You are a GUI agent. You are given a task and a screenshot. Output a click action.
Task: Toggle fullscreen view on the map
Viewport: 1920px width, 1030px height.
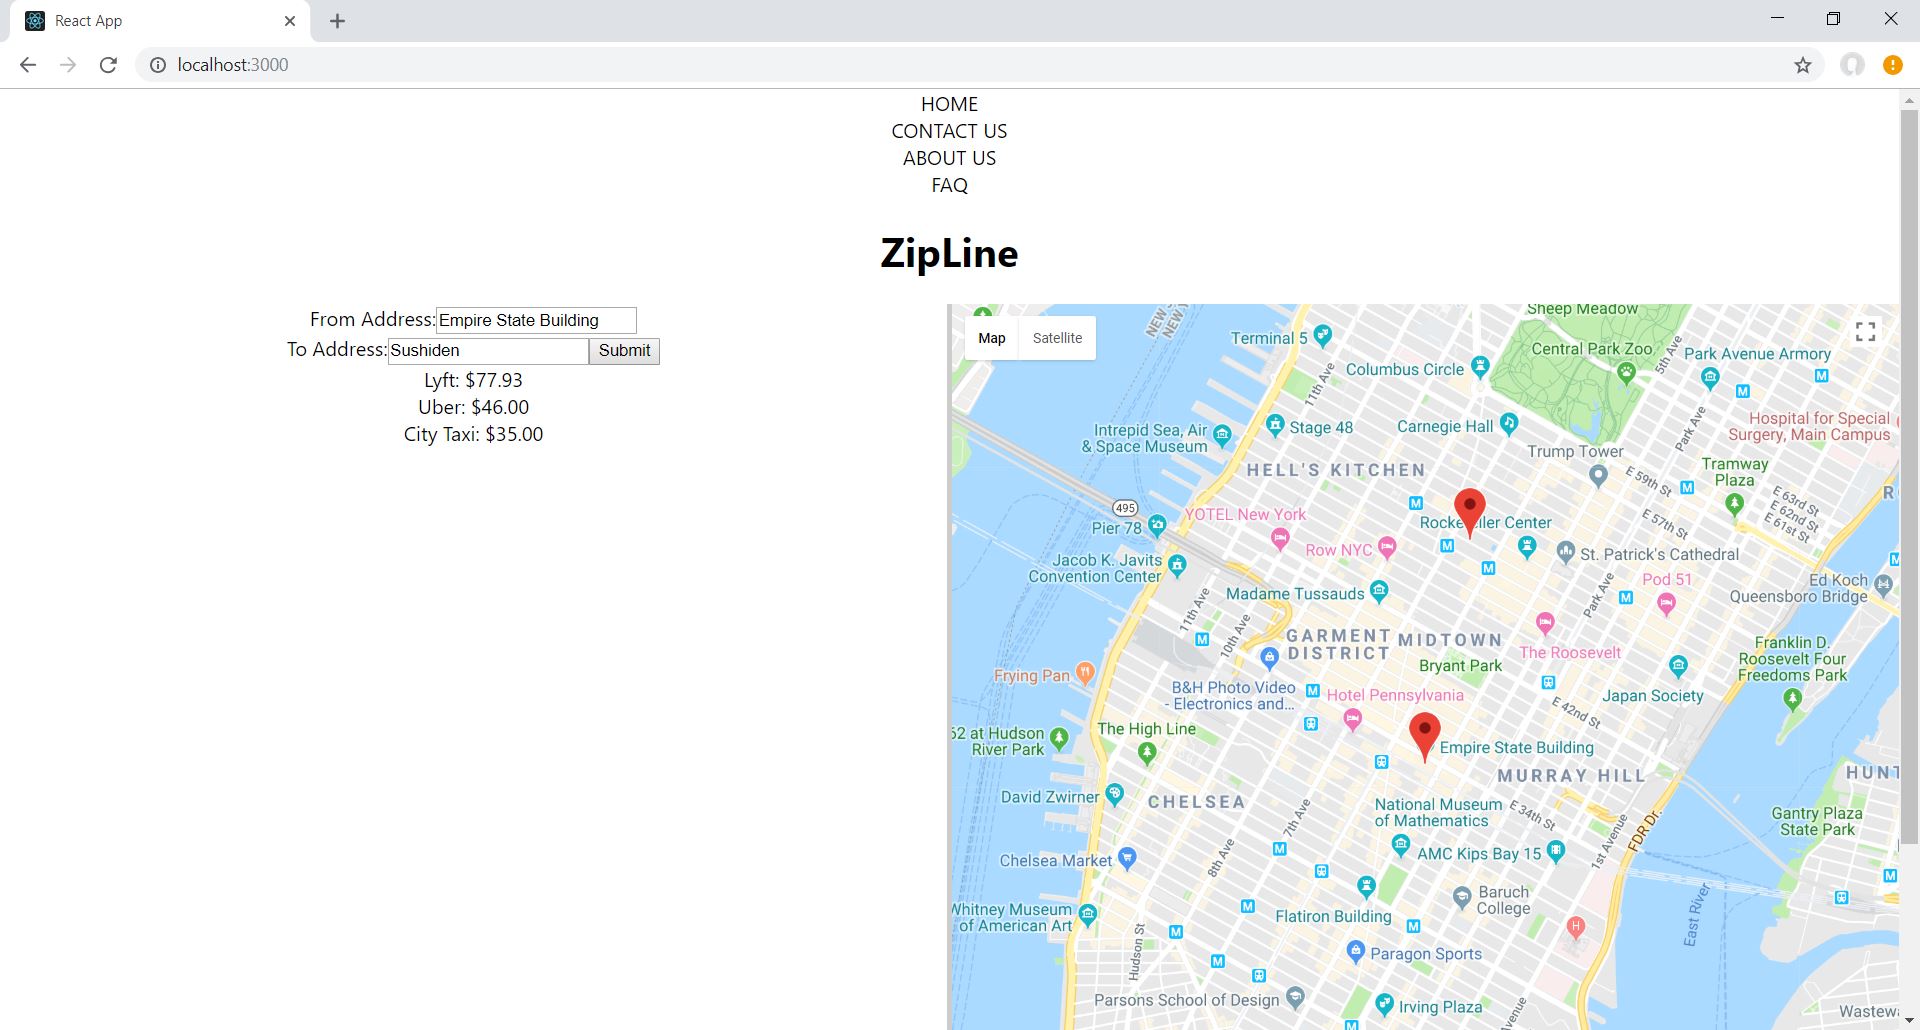(1865, 332)
